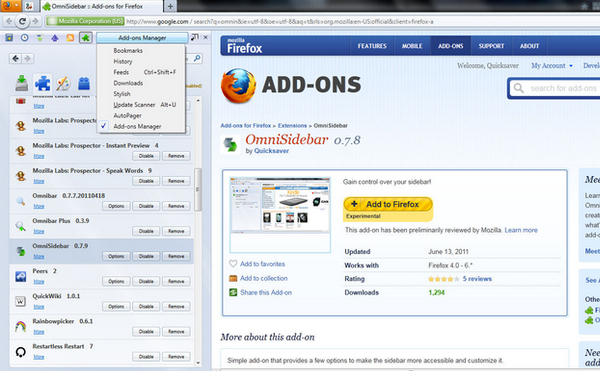This screenshot has width=600, height=371.
Task: Click Add to favorites link
Action: click(262, 264)
